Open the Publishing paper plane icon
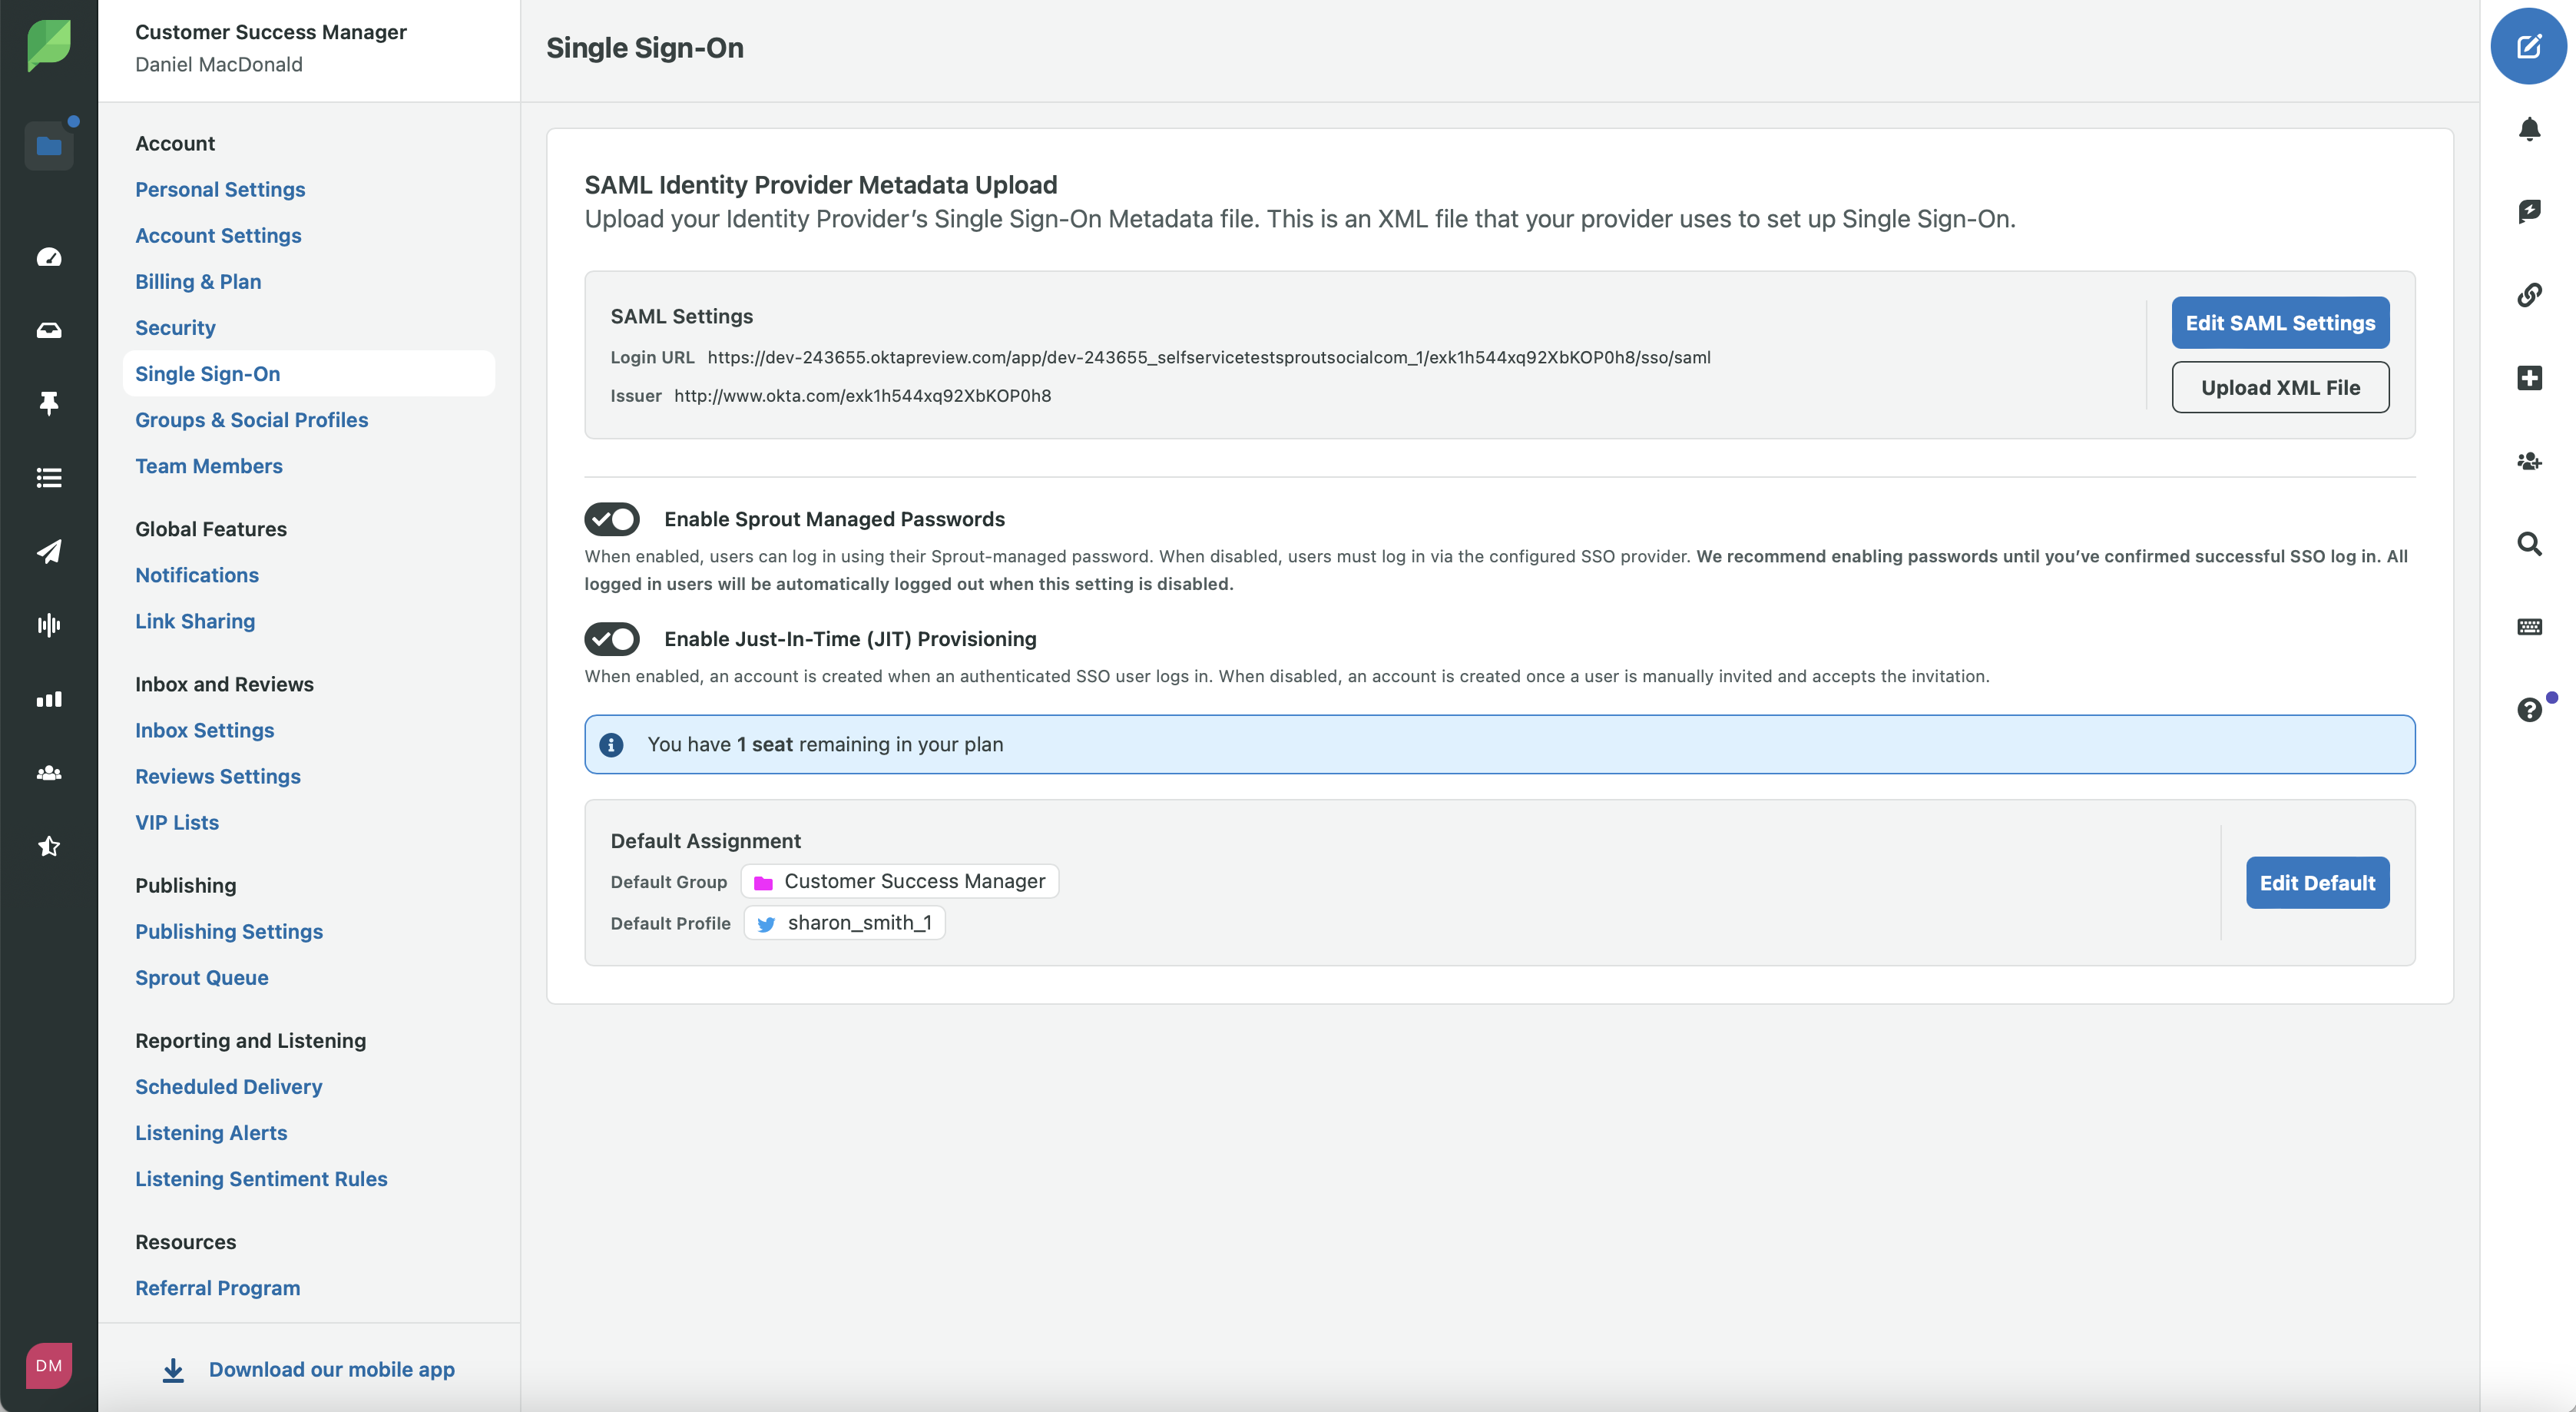The width and height of the screenshot is (2576, 1412). coord(48,551)
